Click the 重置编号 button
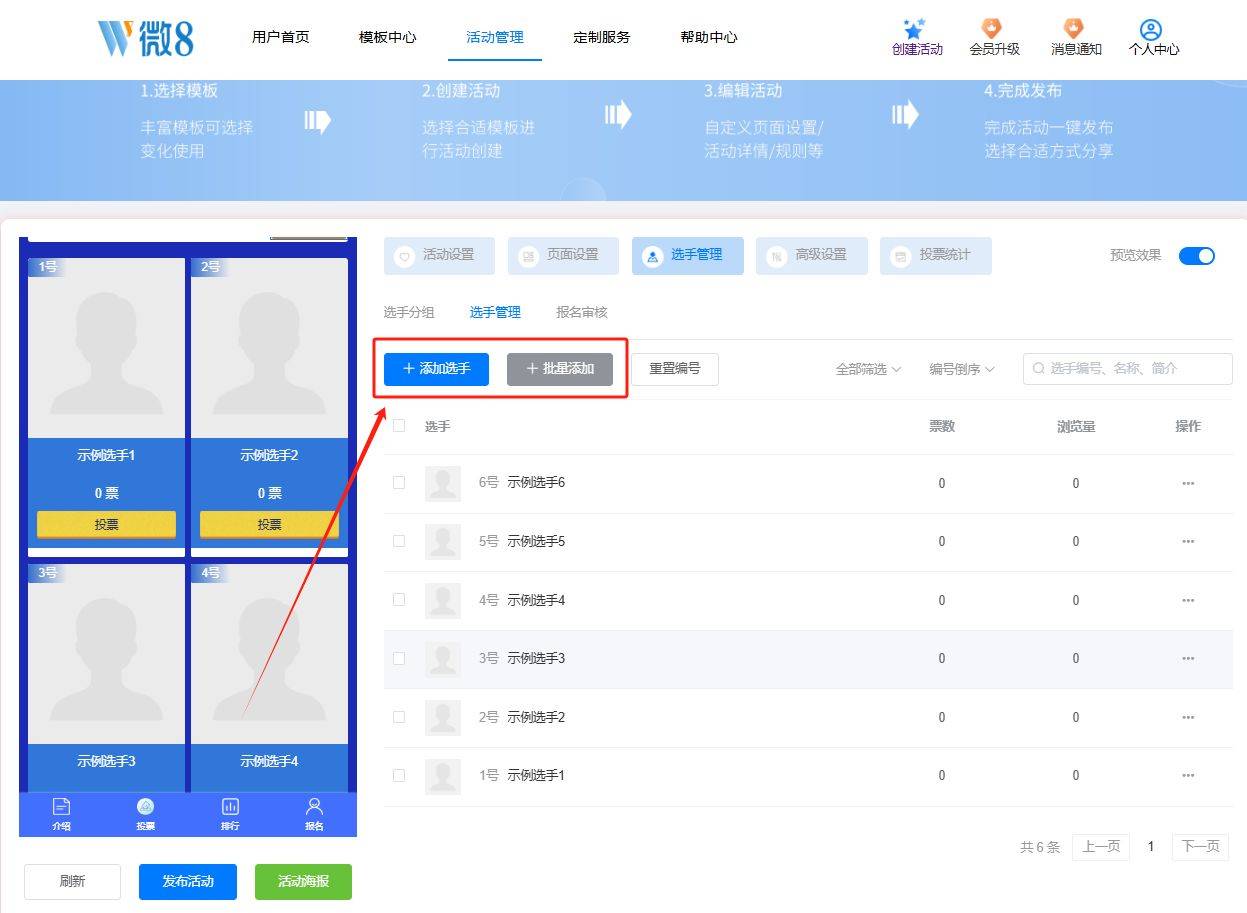Image resolution: width=1247 pixels, height=913 pixels. click(675, 369)
